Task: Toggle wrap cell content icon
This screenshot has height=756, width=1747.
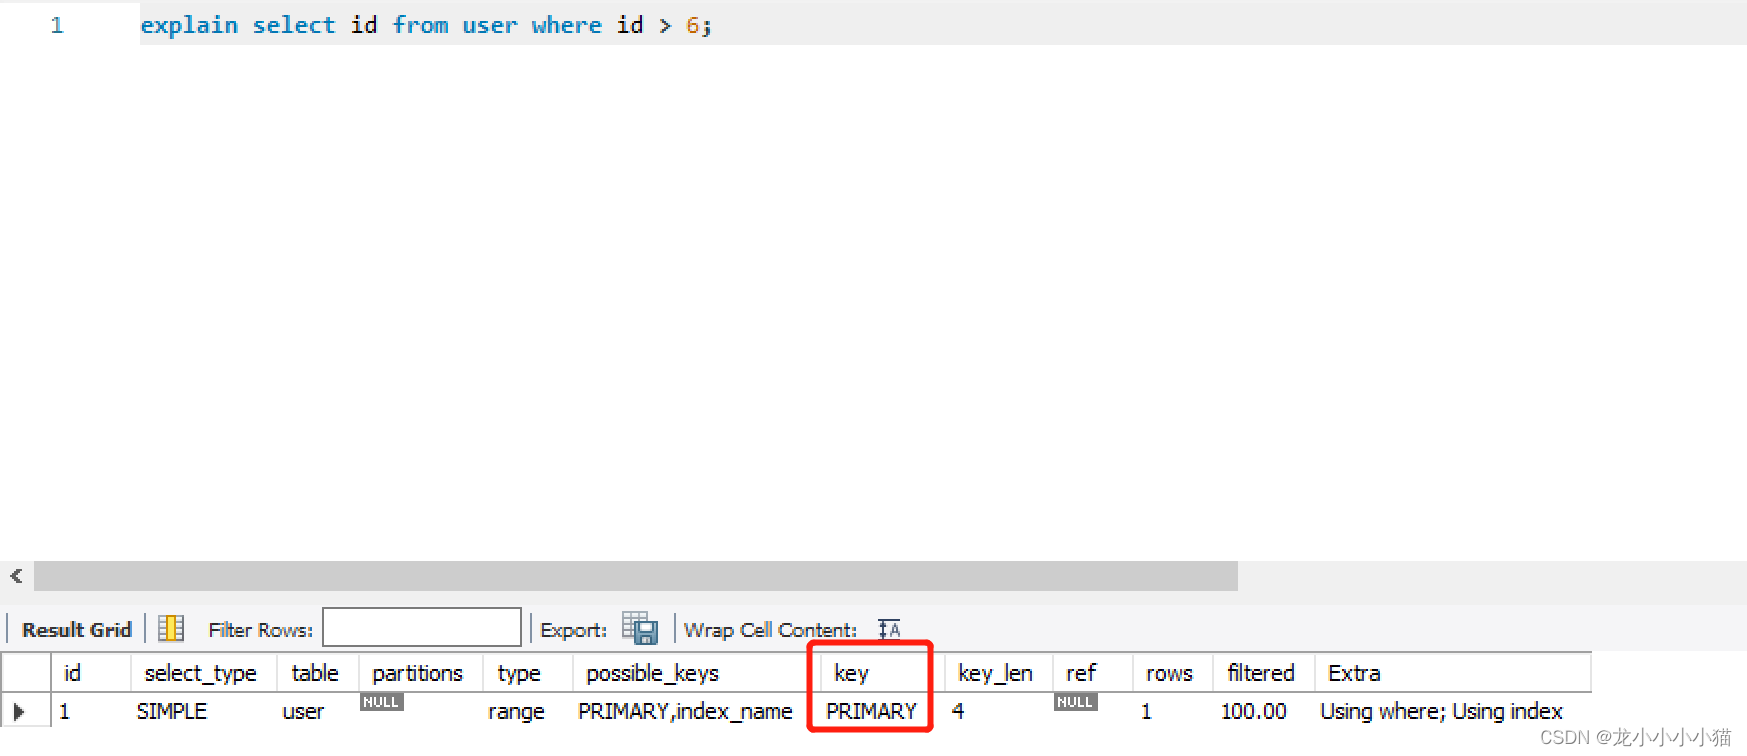Action: point(889,629)
